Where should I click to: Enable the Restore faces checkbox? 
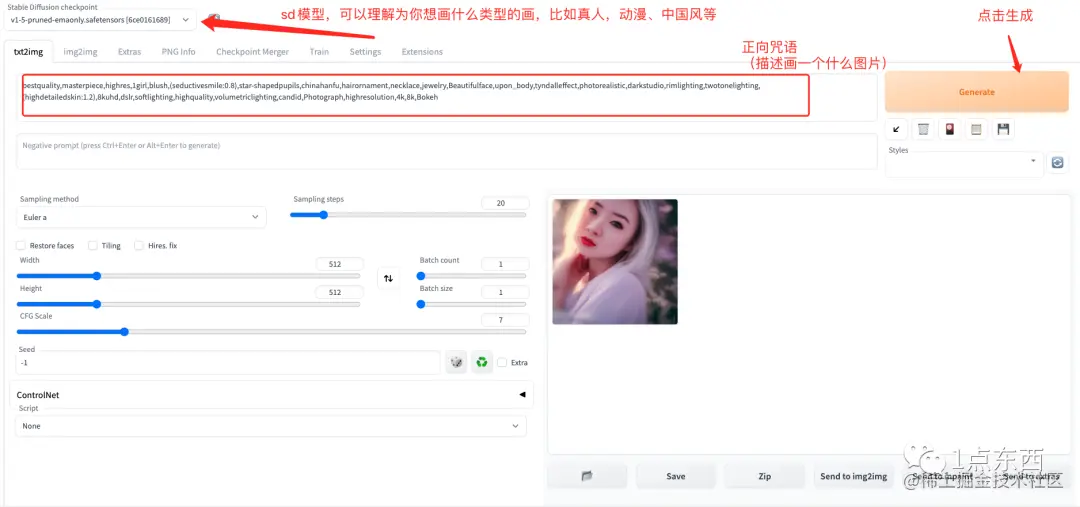click(21, 245)
